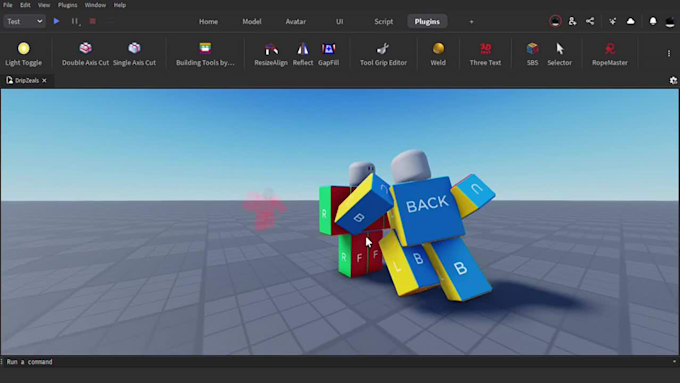Switch to the Home ribbon tab
The height and width of the screenshot is (383, 680).
[208, 21]
